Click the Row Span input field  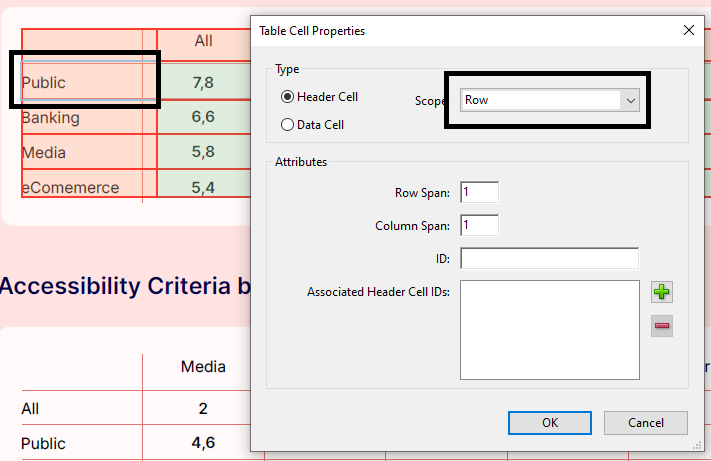tap(479, 192)
